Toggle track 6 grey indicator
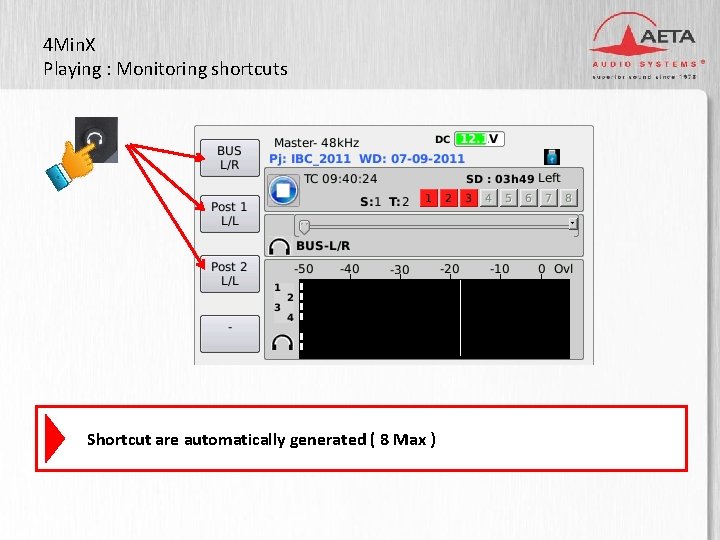This screenshot has width=720, height=540. tap(528, 198)
